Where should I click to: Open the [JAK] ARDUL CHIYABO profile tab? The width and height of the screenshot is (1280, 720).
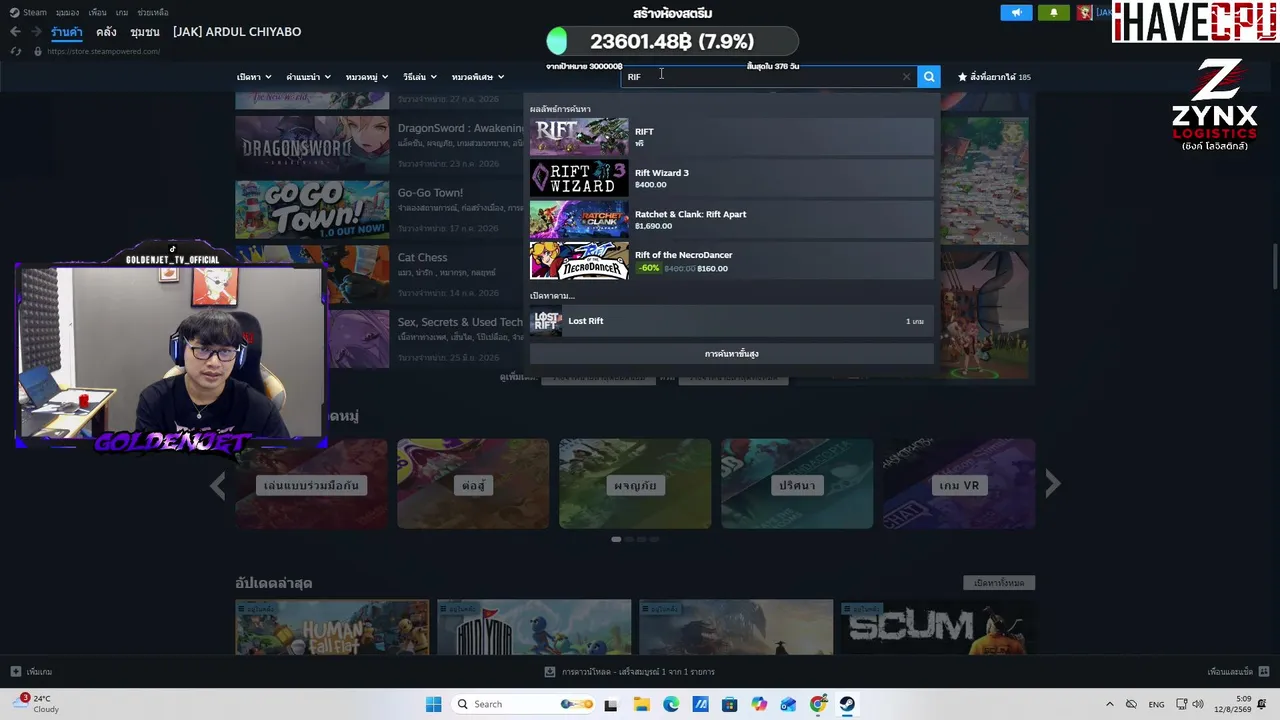click(x=237, y=32)
